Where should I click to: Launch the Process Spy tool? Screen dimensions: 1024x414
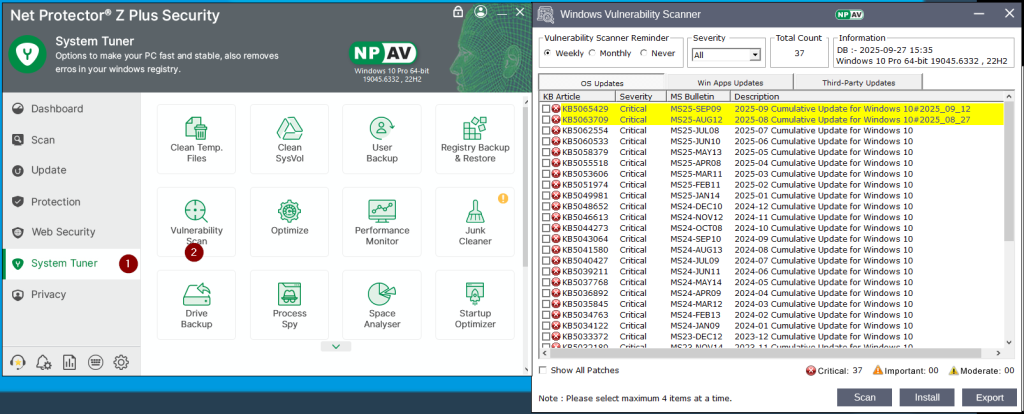tap(289, 305)
